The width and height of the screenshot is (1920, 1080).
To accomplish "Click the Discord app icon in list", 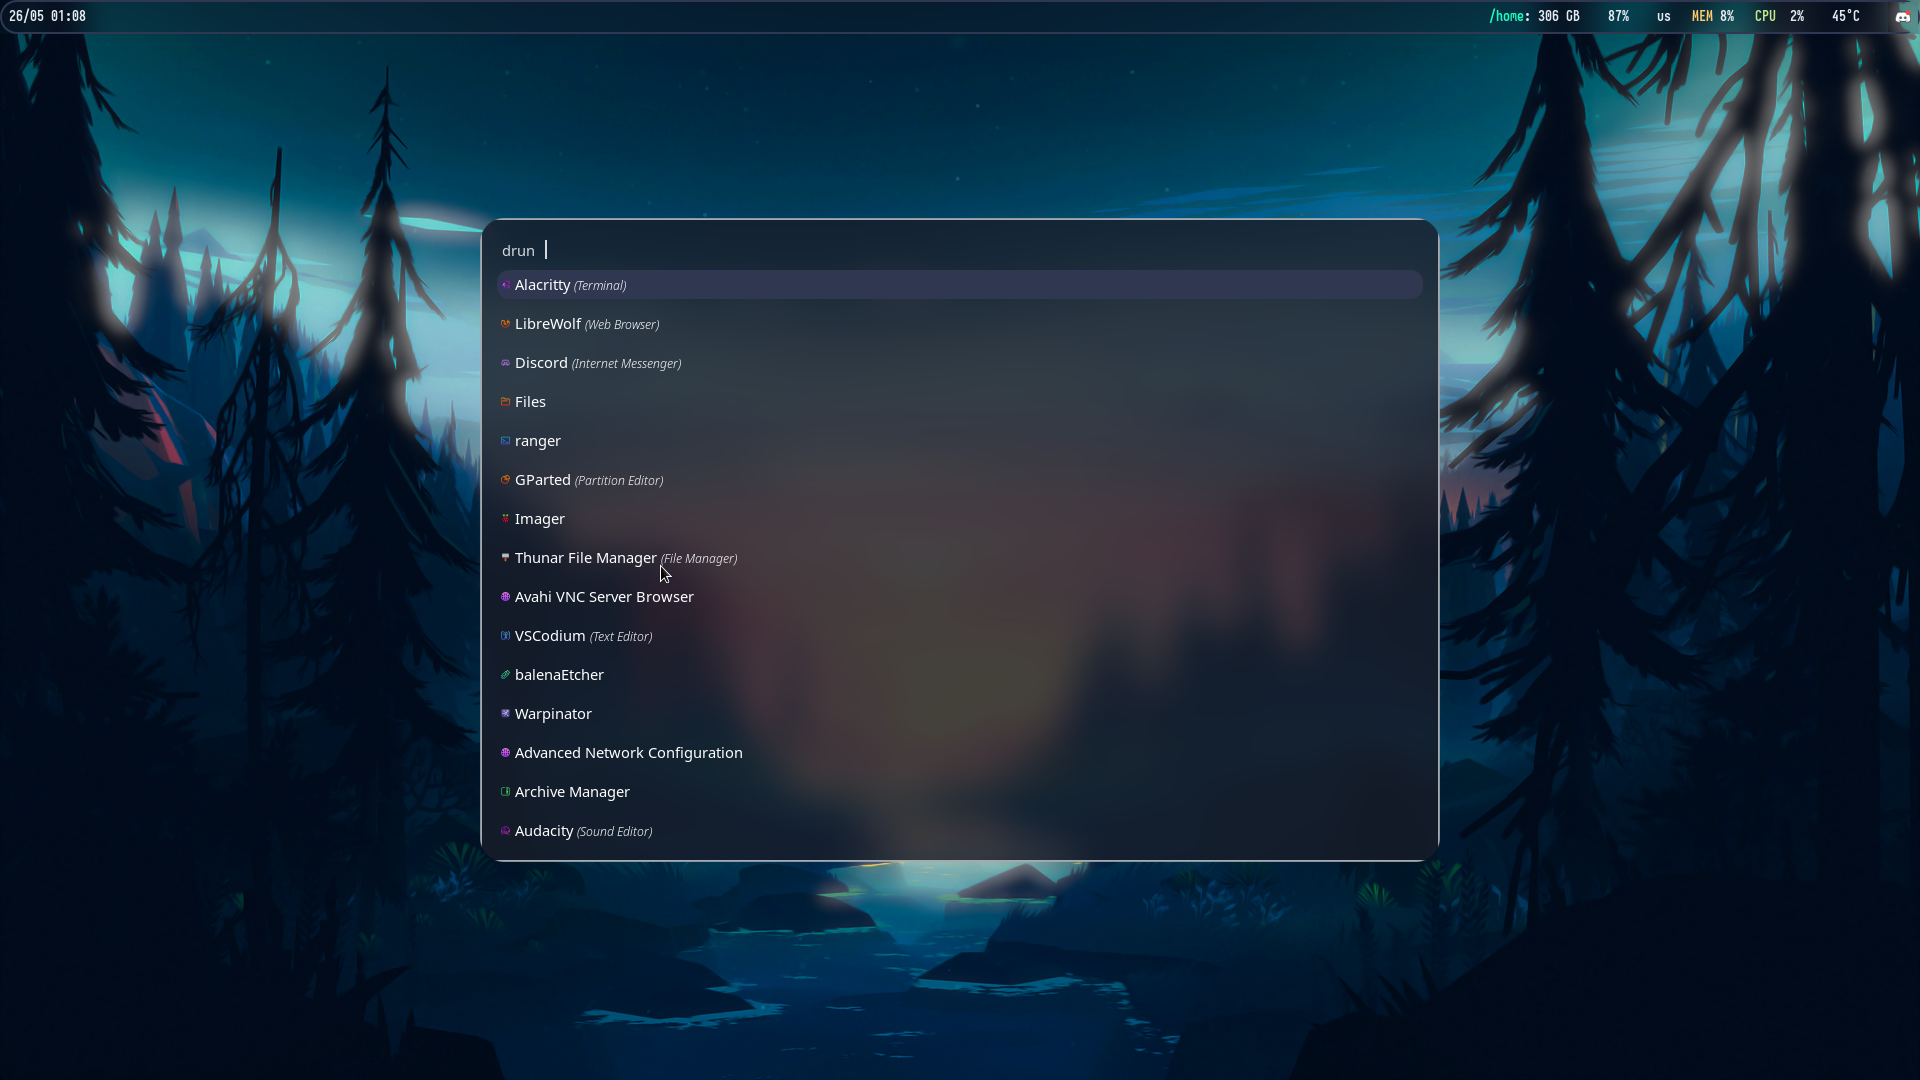I will [x=505, y=363].
